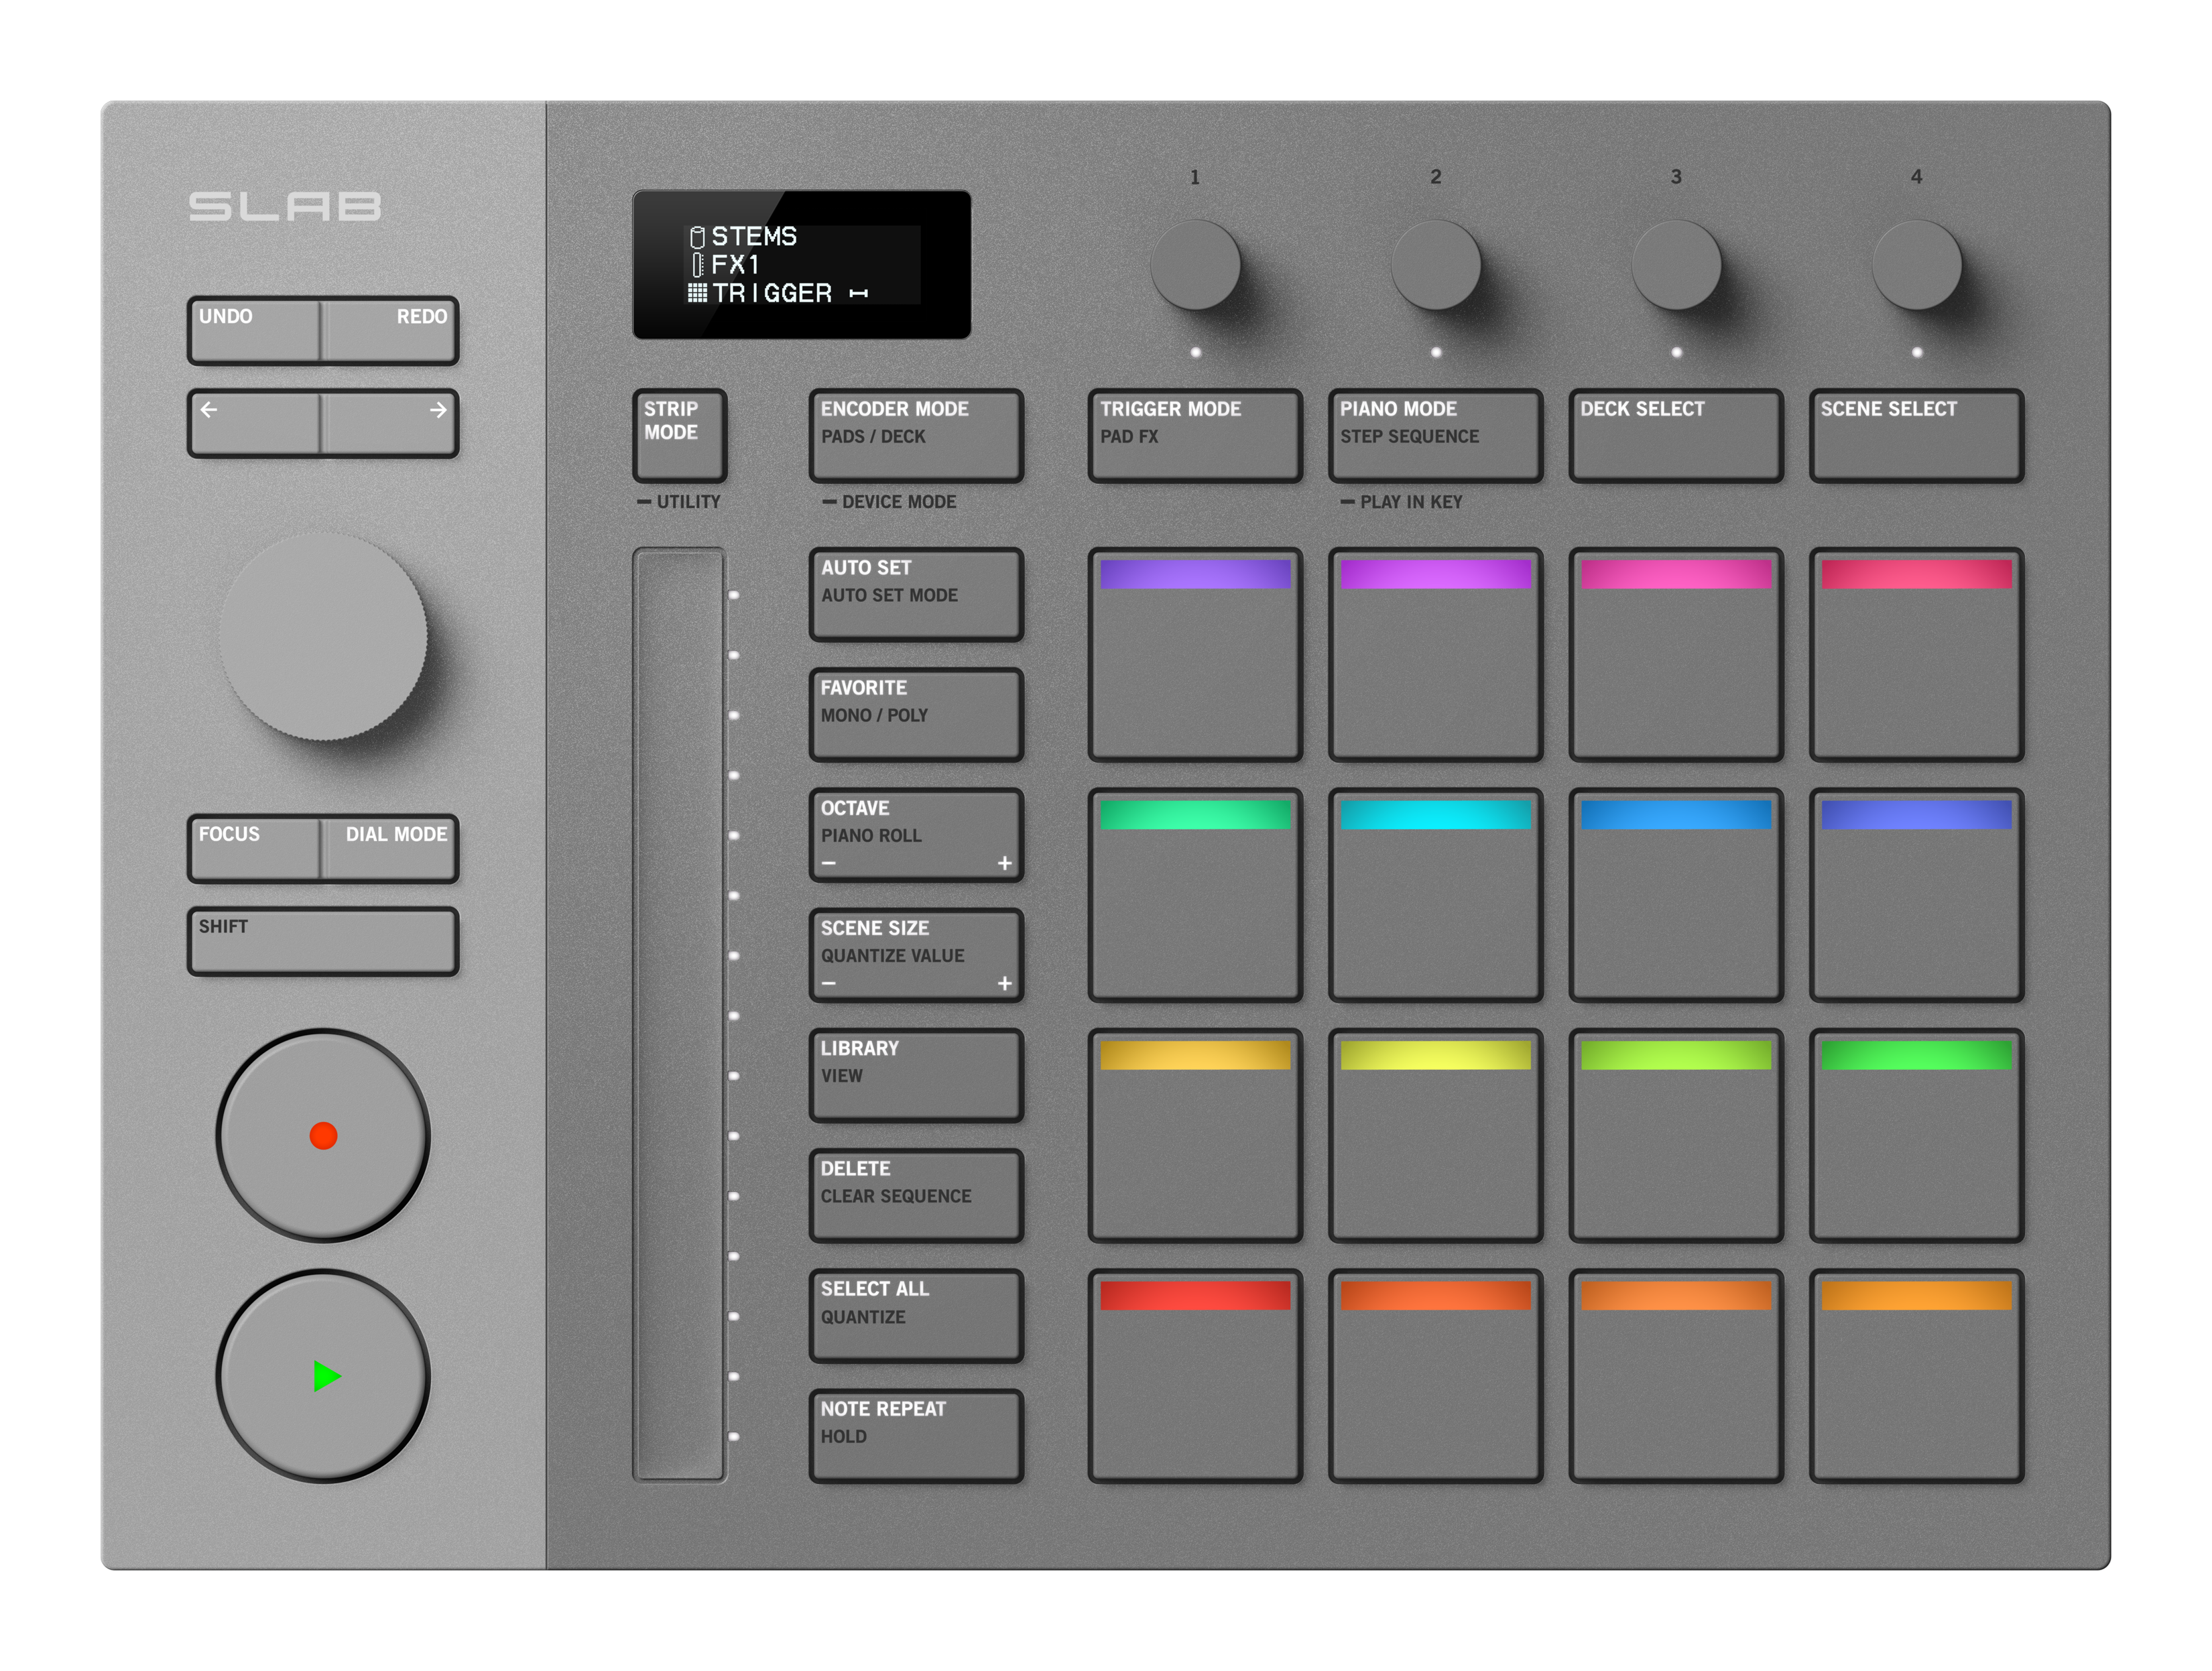Select the TRIGGER MODE / PAD FX button
Viewport: 2212px width, 1671px height.
pos(1196,435)
